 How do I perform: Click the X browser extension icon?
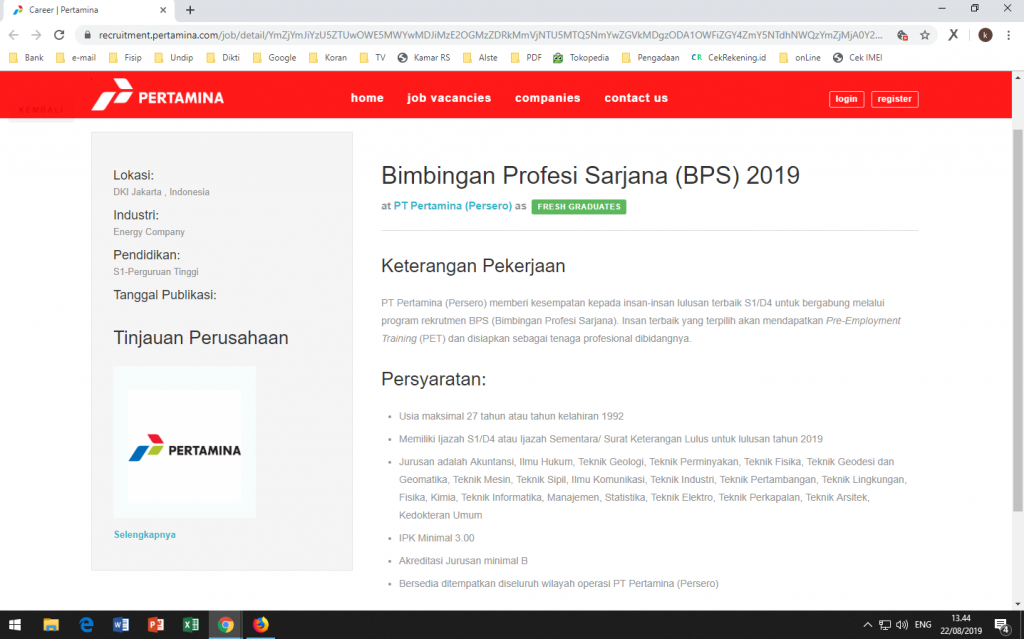[952, 34]
